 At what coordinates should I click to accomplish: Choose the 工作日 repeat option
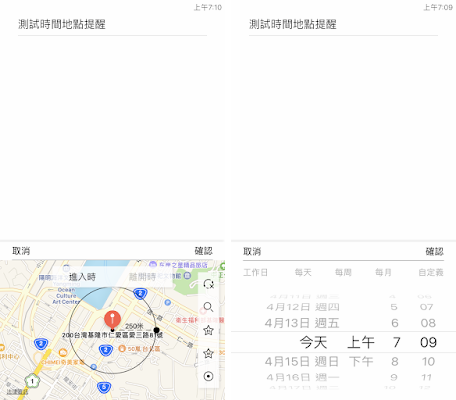click(255, 272)
